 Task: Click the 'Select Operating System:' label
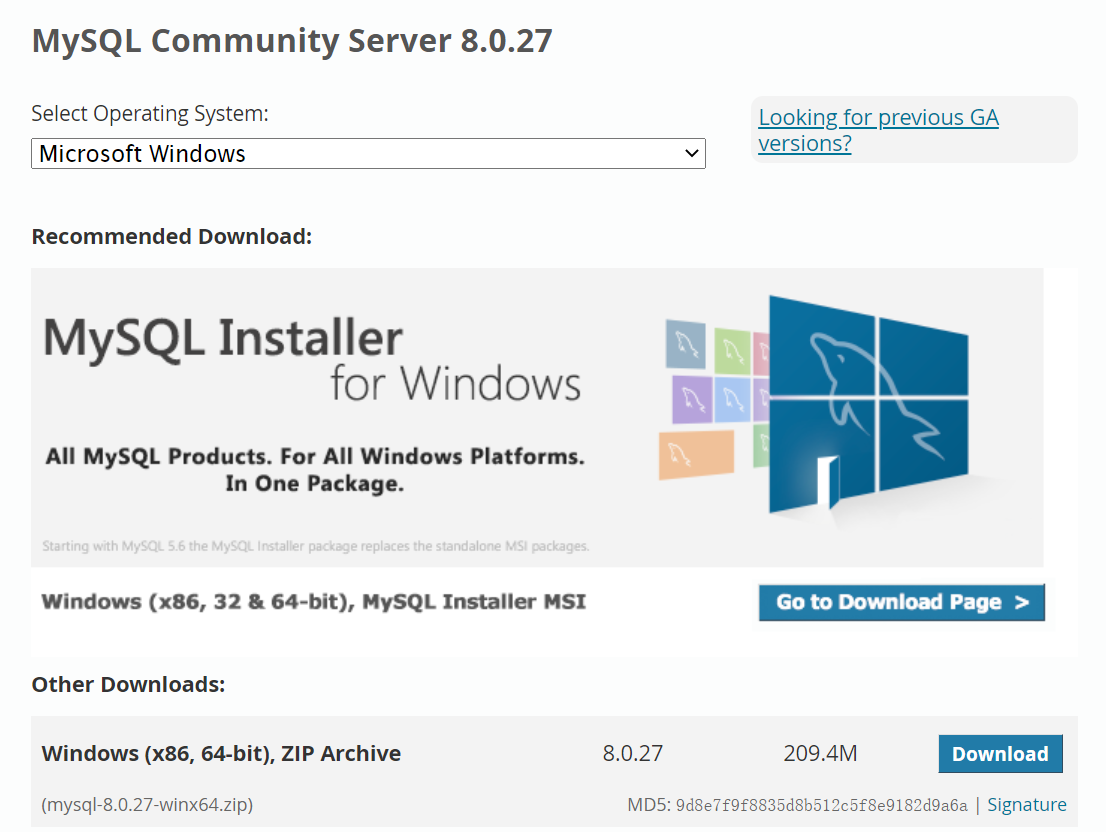click(x=150, y=114)
